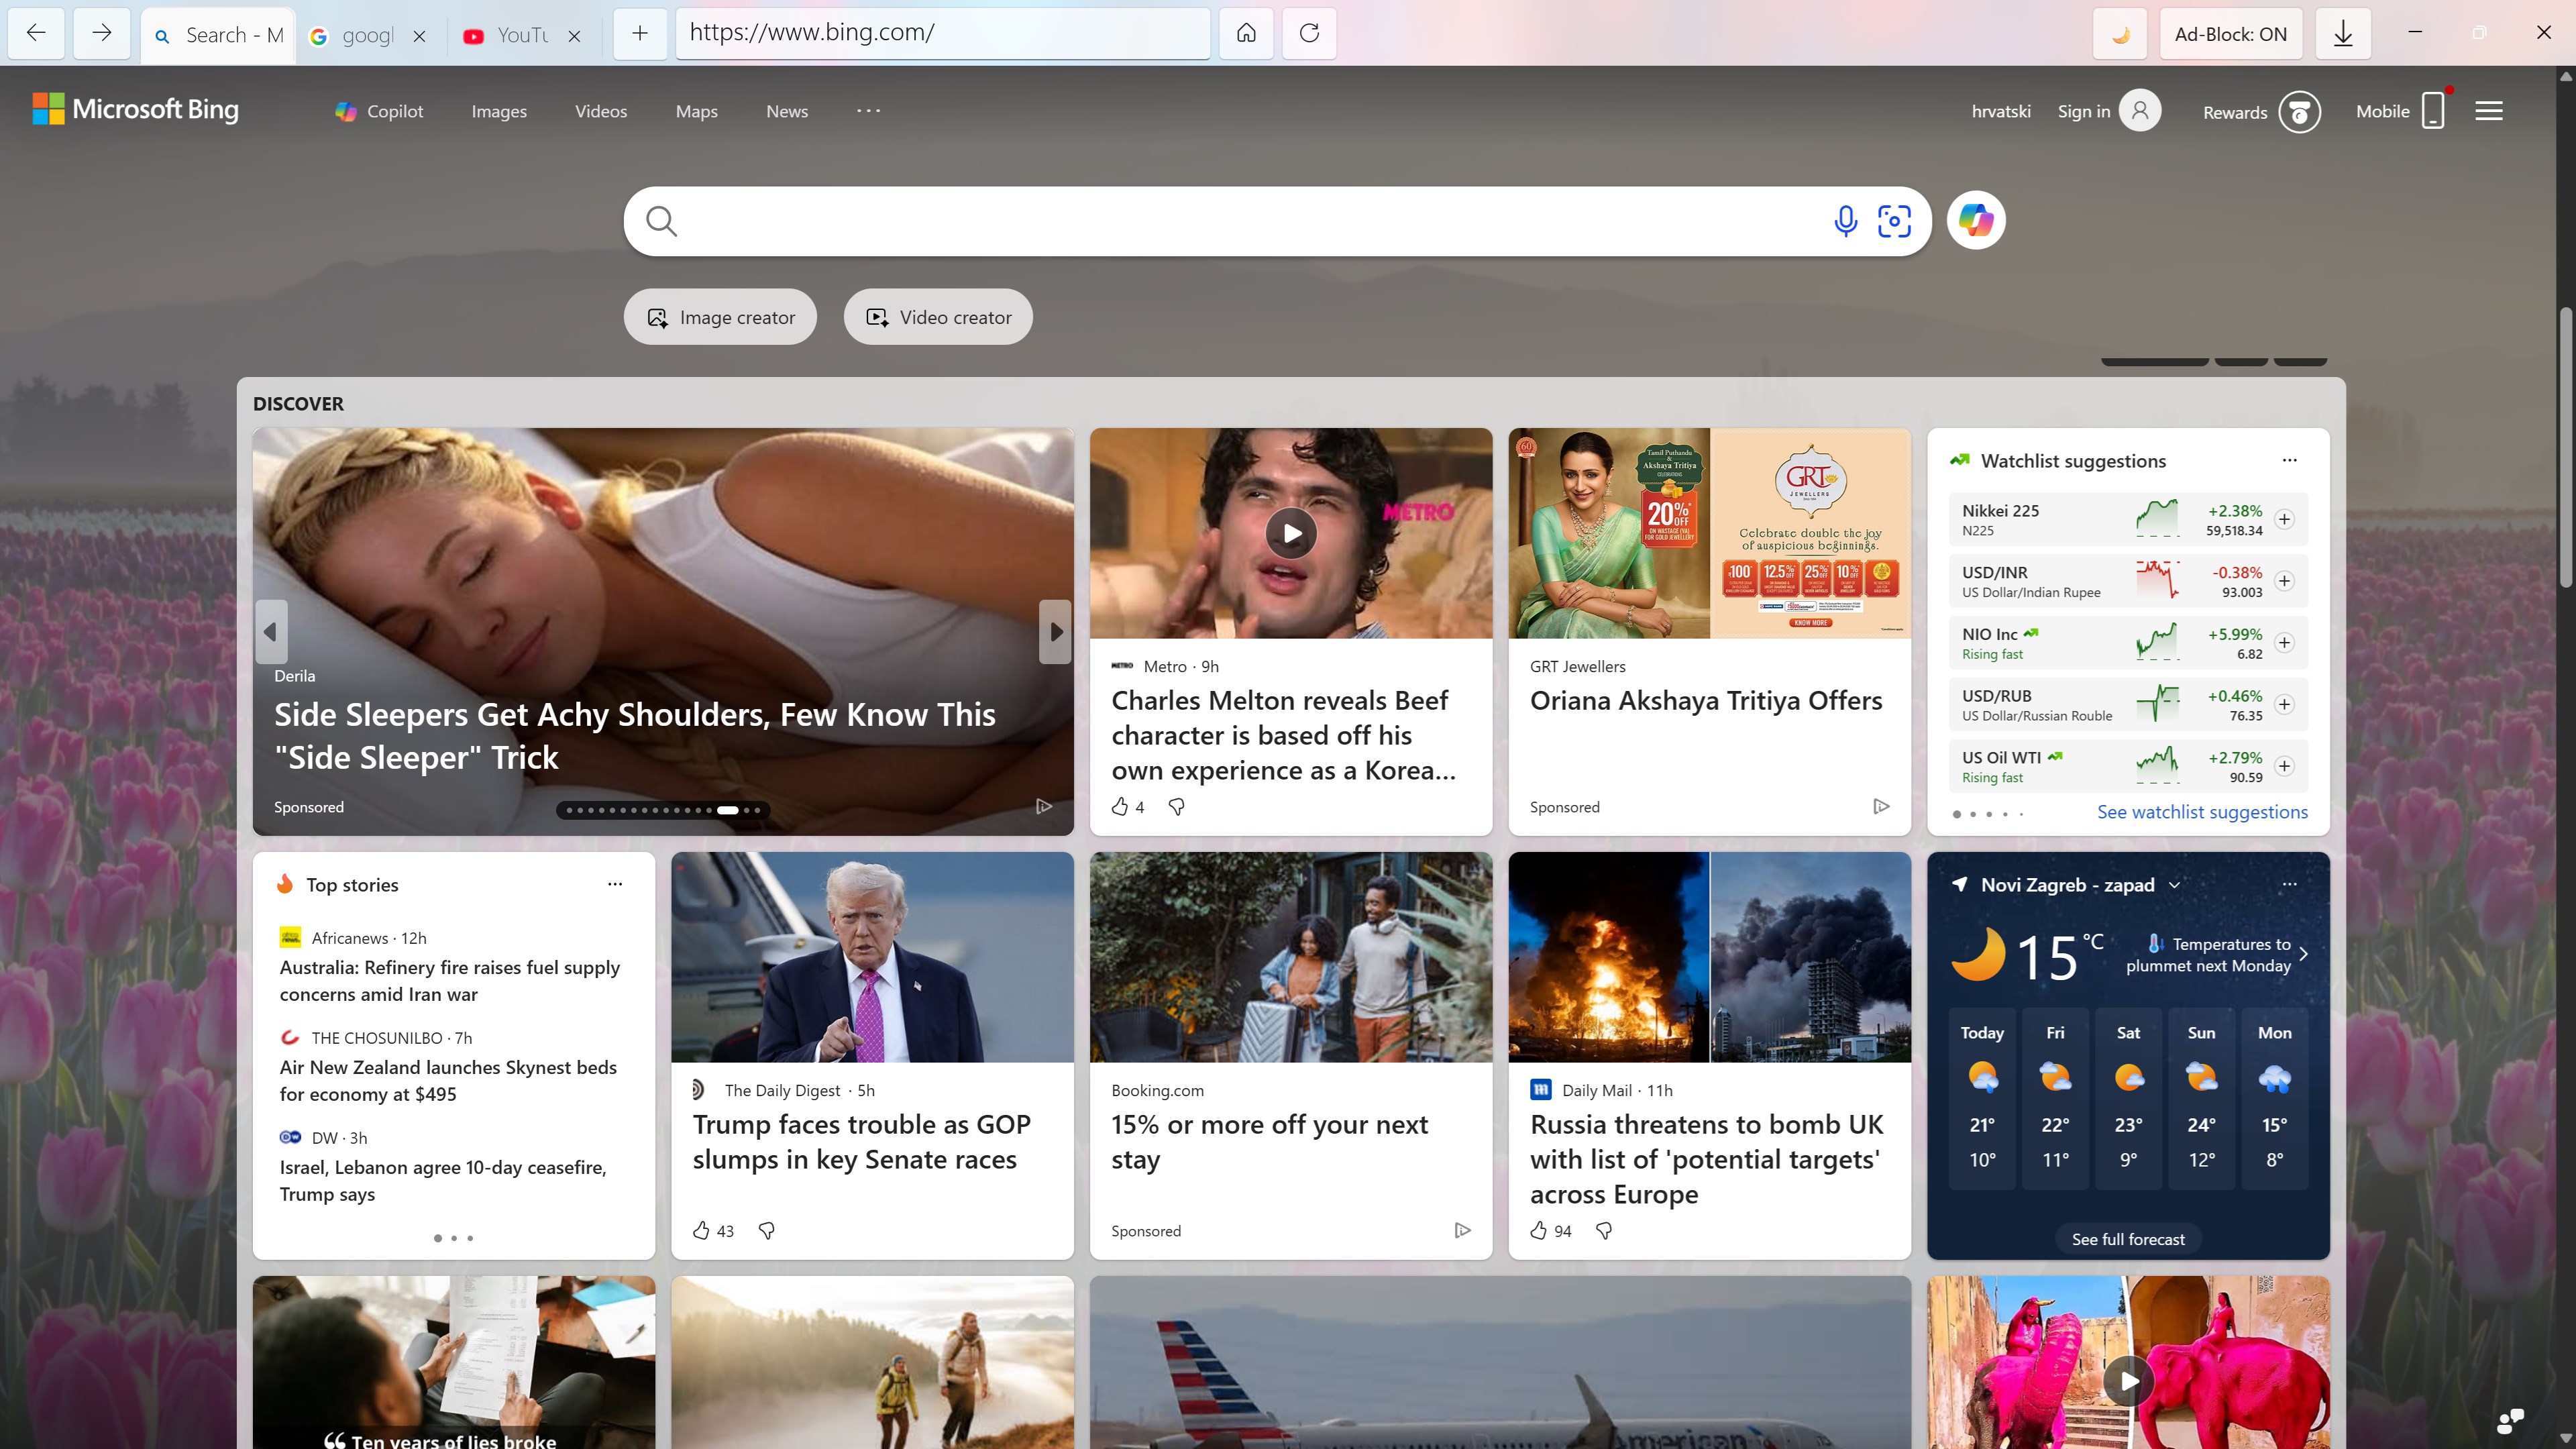The image size is (2576, 1449).
Task: Go forward using the browser forward arrow
Action: (101, 33)
